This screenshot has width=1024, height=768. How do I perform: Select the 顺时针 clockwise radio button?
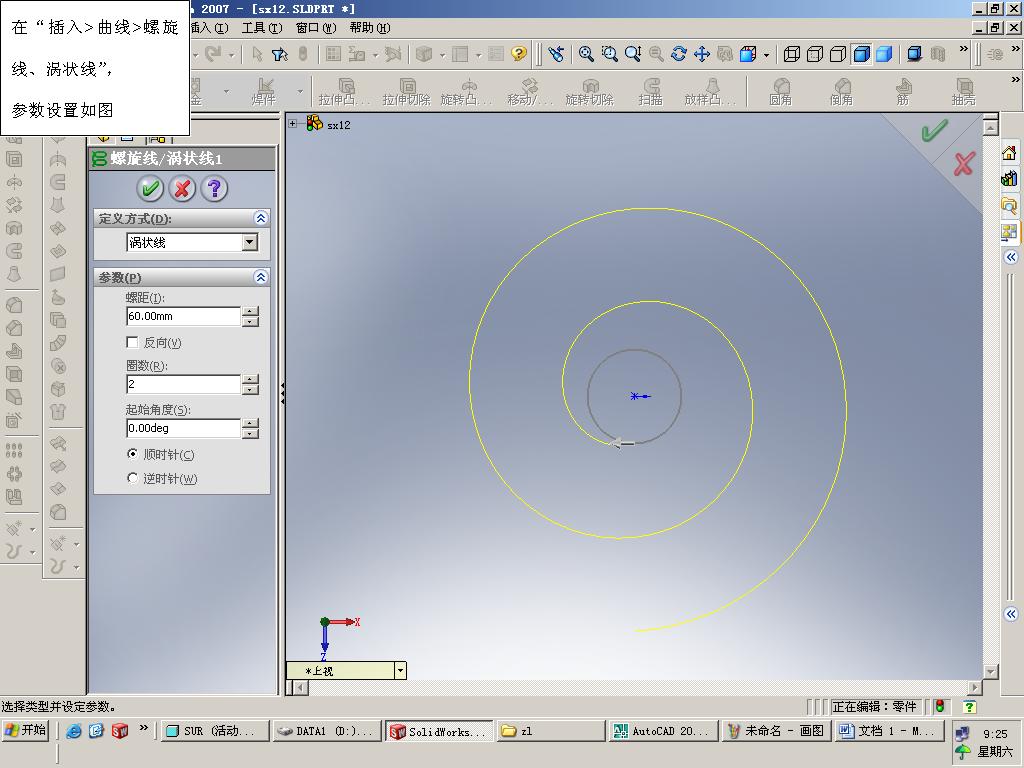133,454
